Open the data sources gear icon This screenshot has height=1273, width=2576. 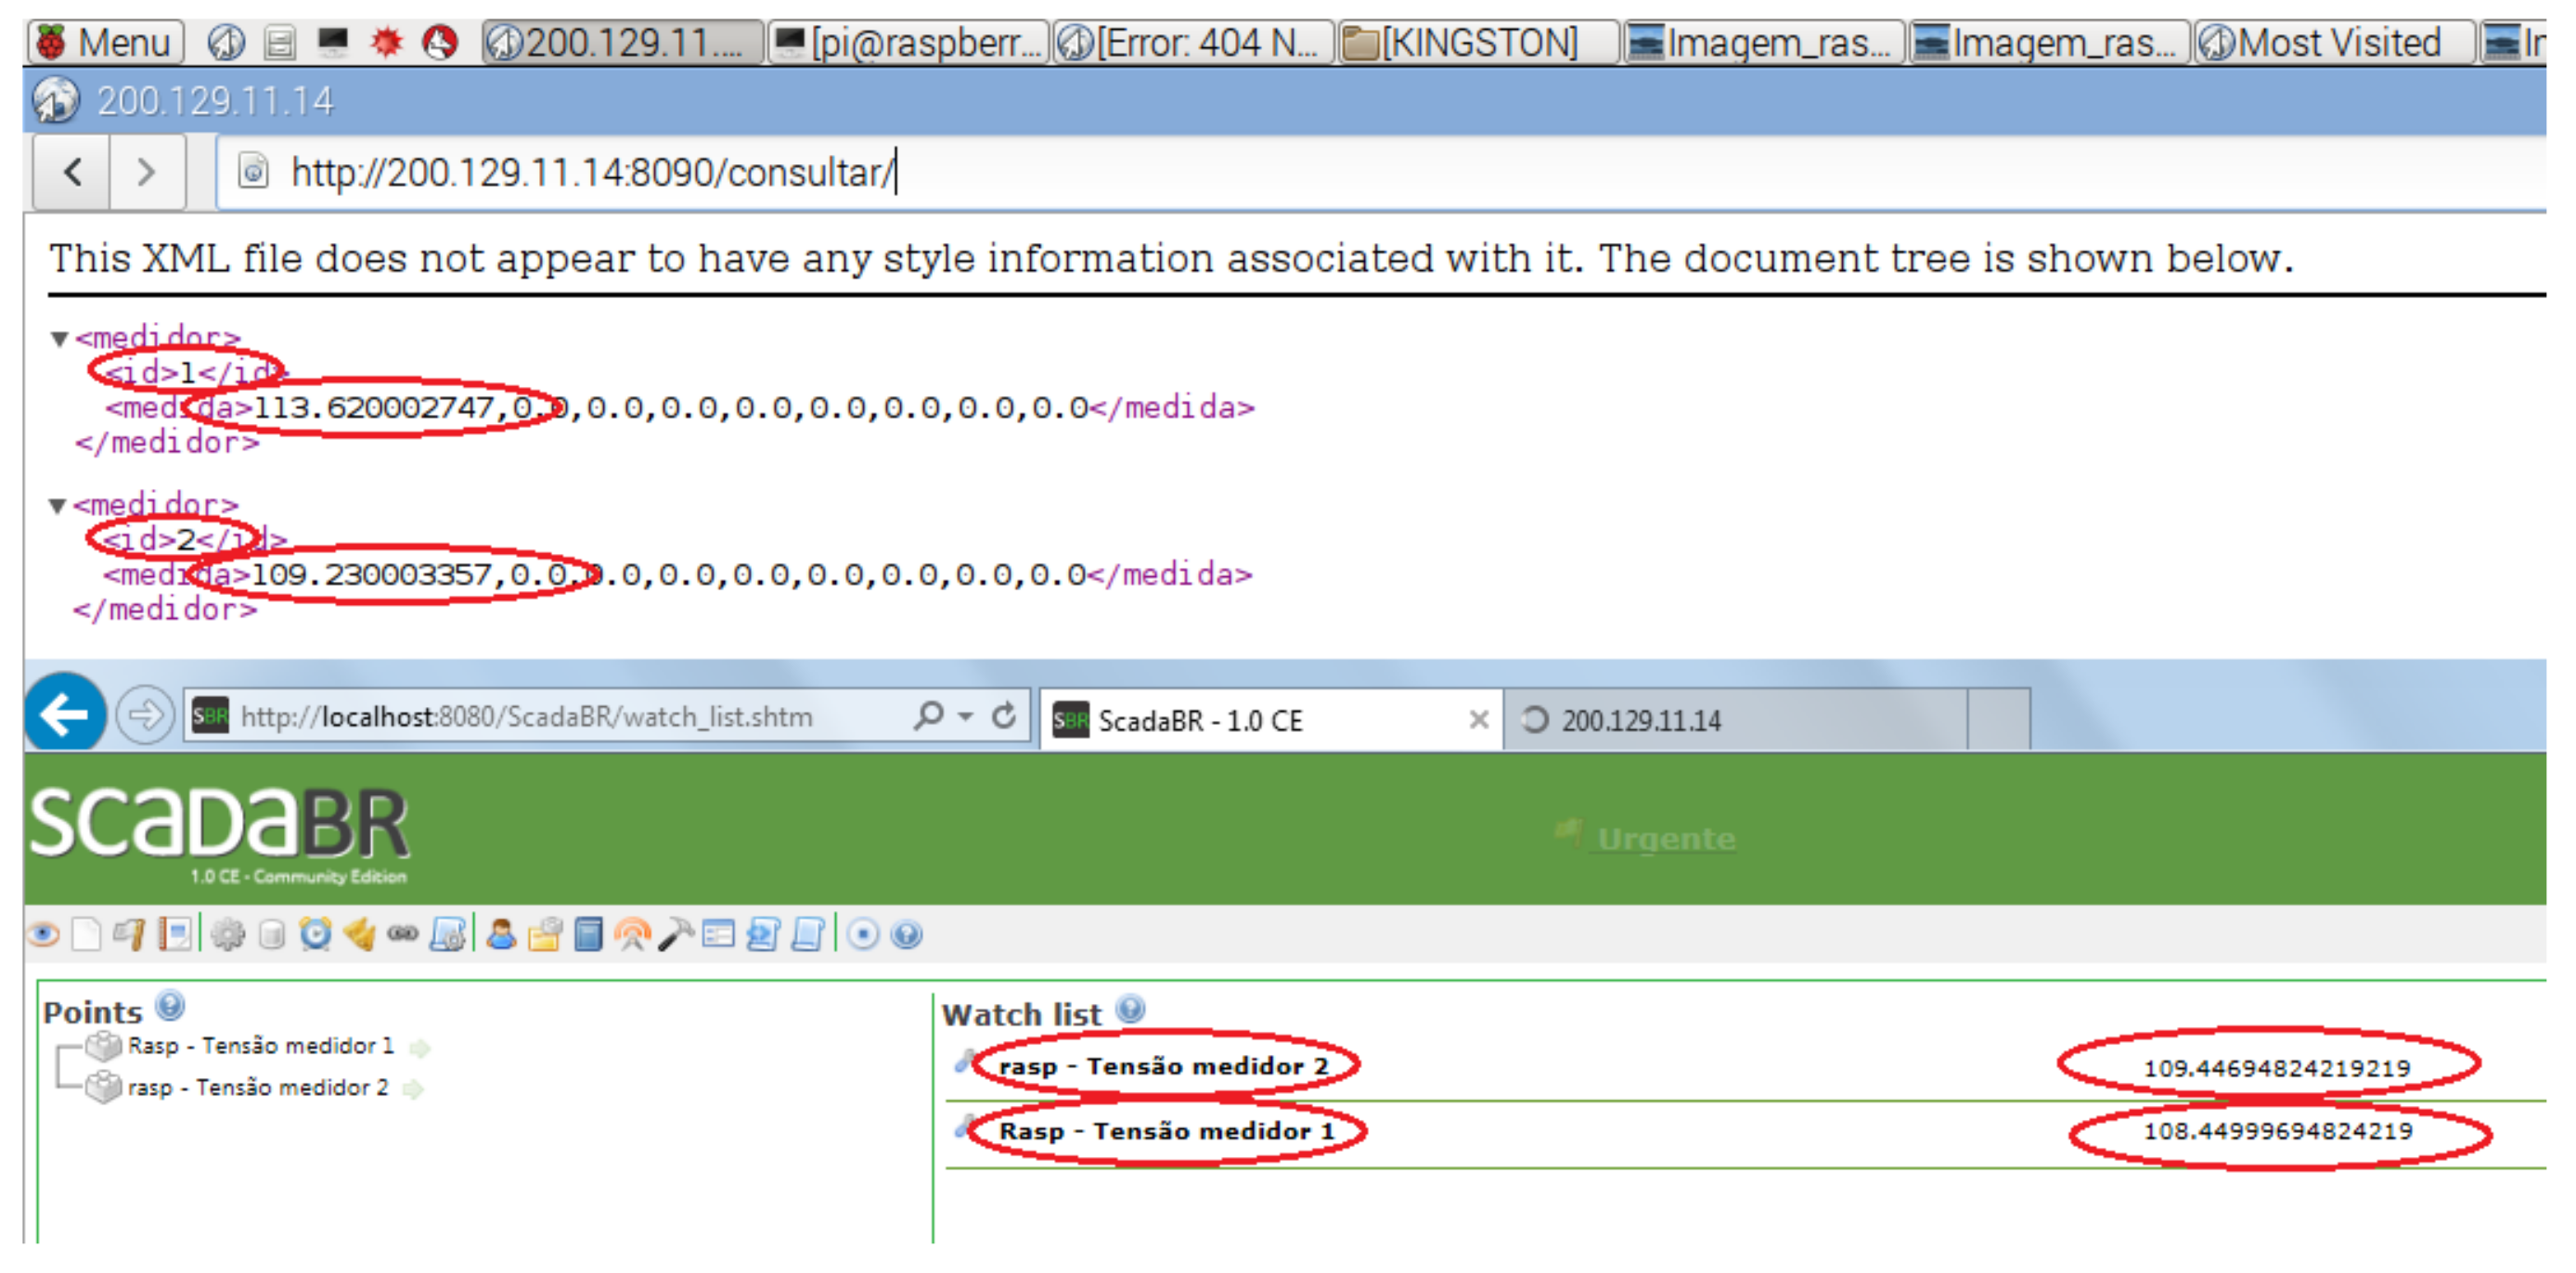(228, 935)
